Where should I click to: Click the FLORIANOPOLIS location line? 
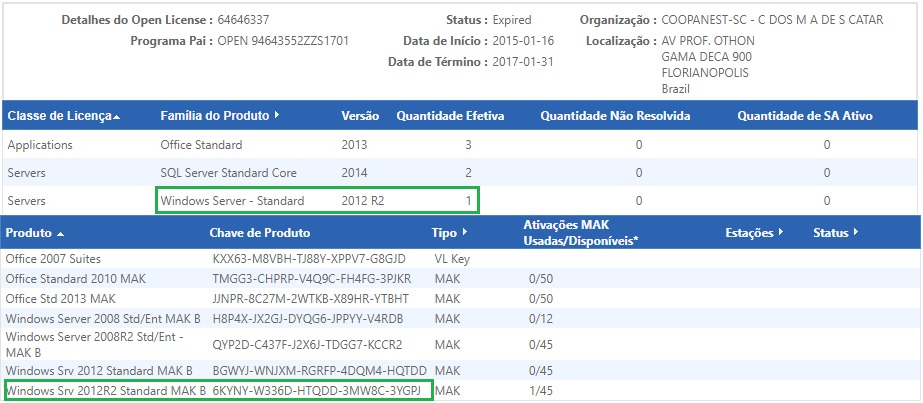point(705,73)
